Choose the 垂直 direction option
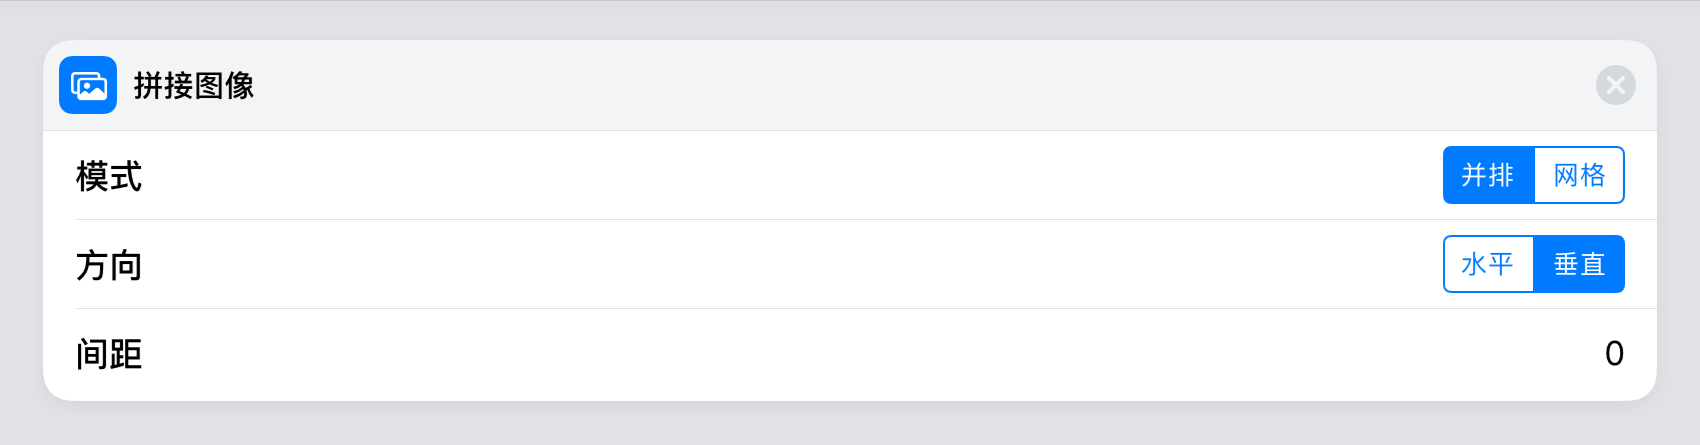The image size is (1700, 445). 1579,264
